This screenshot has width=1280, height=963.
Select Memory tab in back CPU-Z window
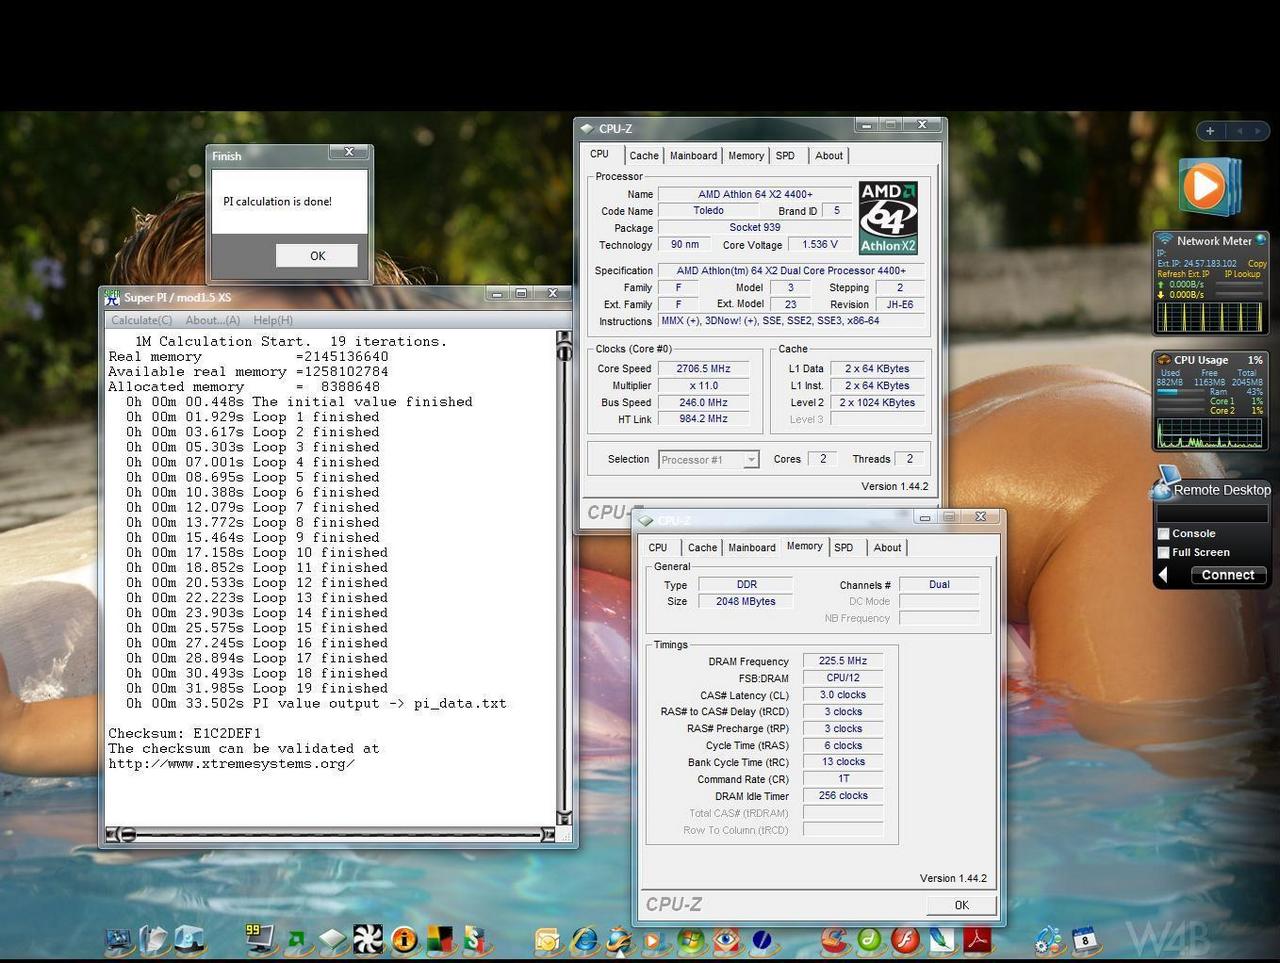coord(746,156)
